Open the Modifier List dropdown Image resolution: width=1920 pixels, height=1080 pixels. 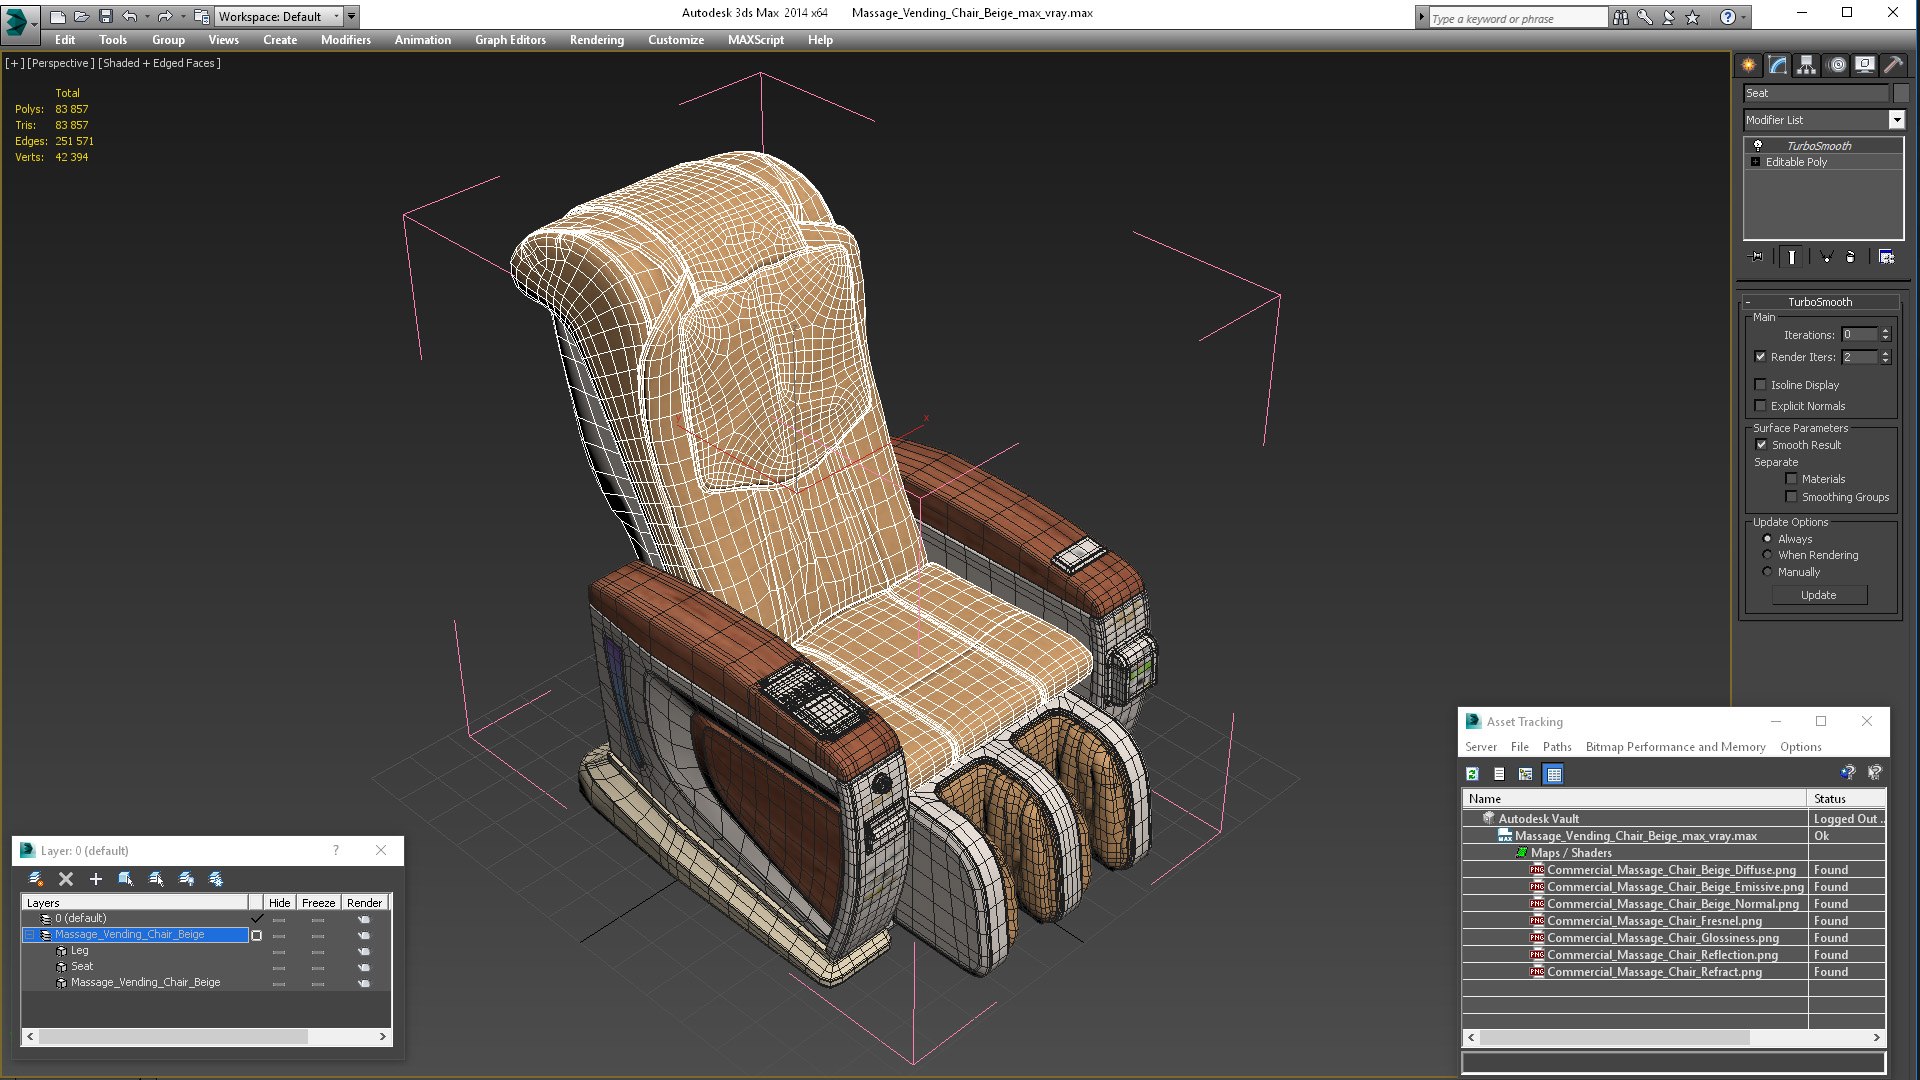click(x=1896, y=120)
